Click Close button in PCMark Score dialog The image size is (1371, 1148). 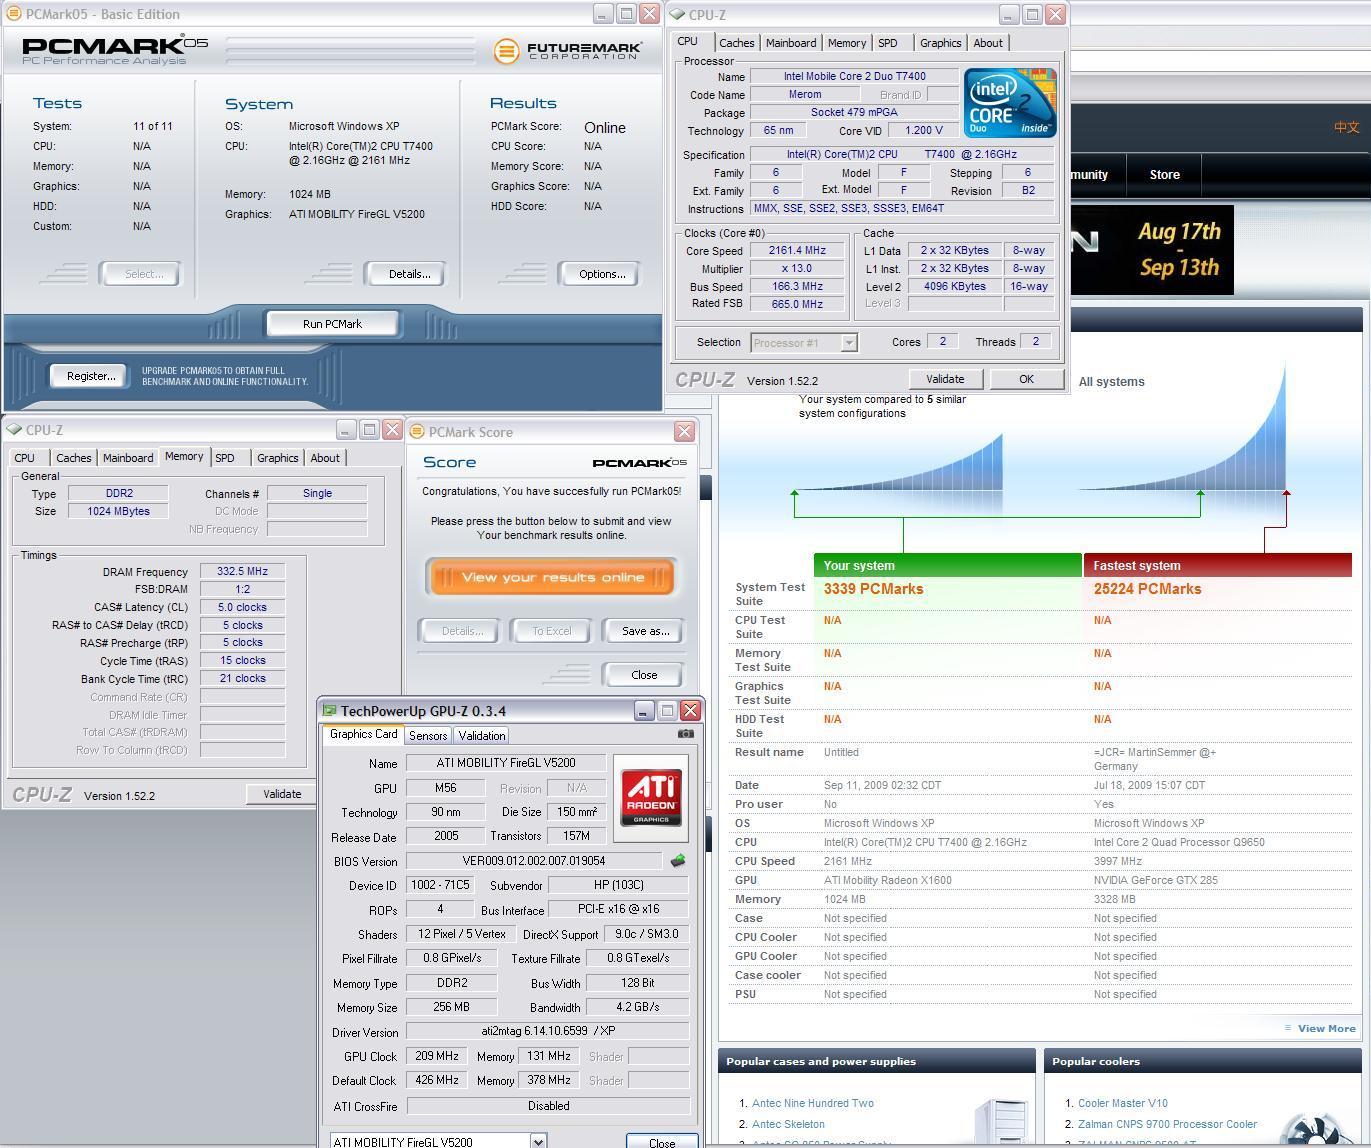click(x=644, y=675)
